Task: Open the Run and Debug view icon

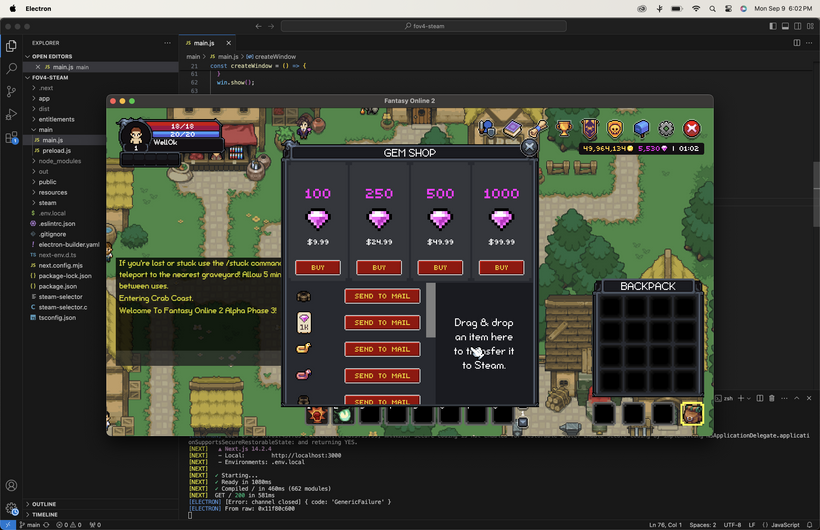Action: click(11, 114)
